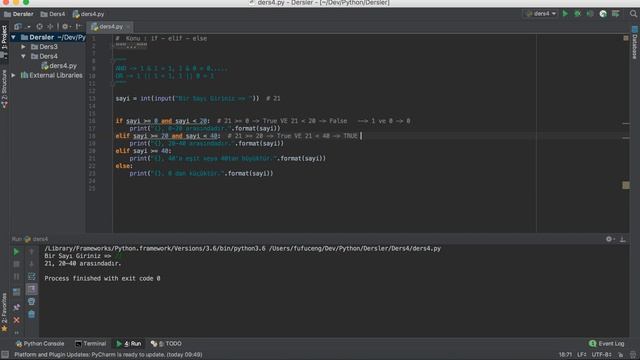Select Ders3 folder in project tree

pos(44,47)
